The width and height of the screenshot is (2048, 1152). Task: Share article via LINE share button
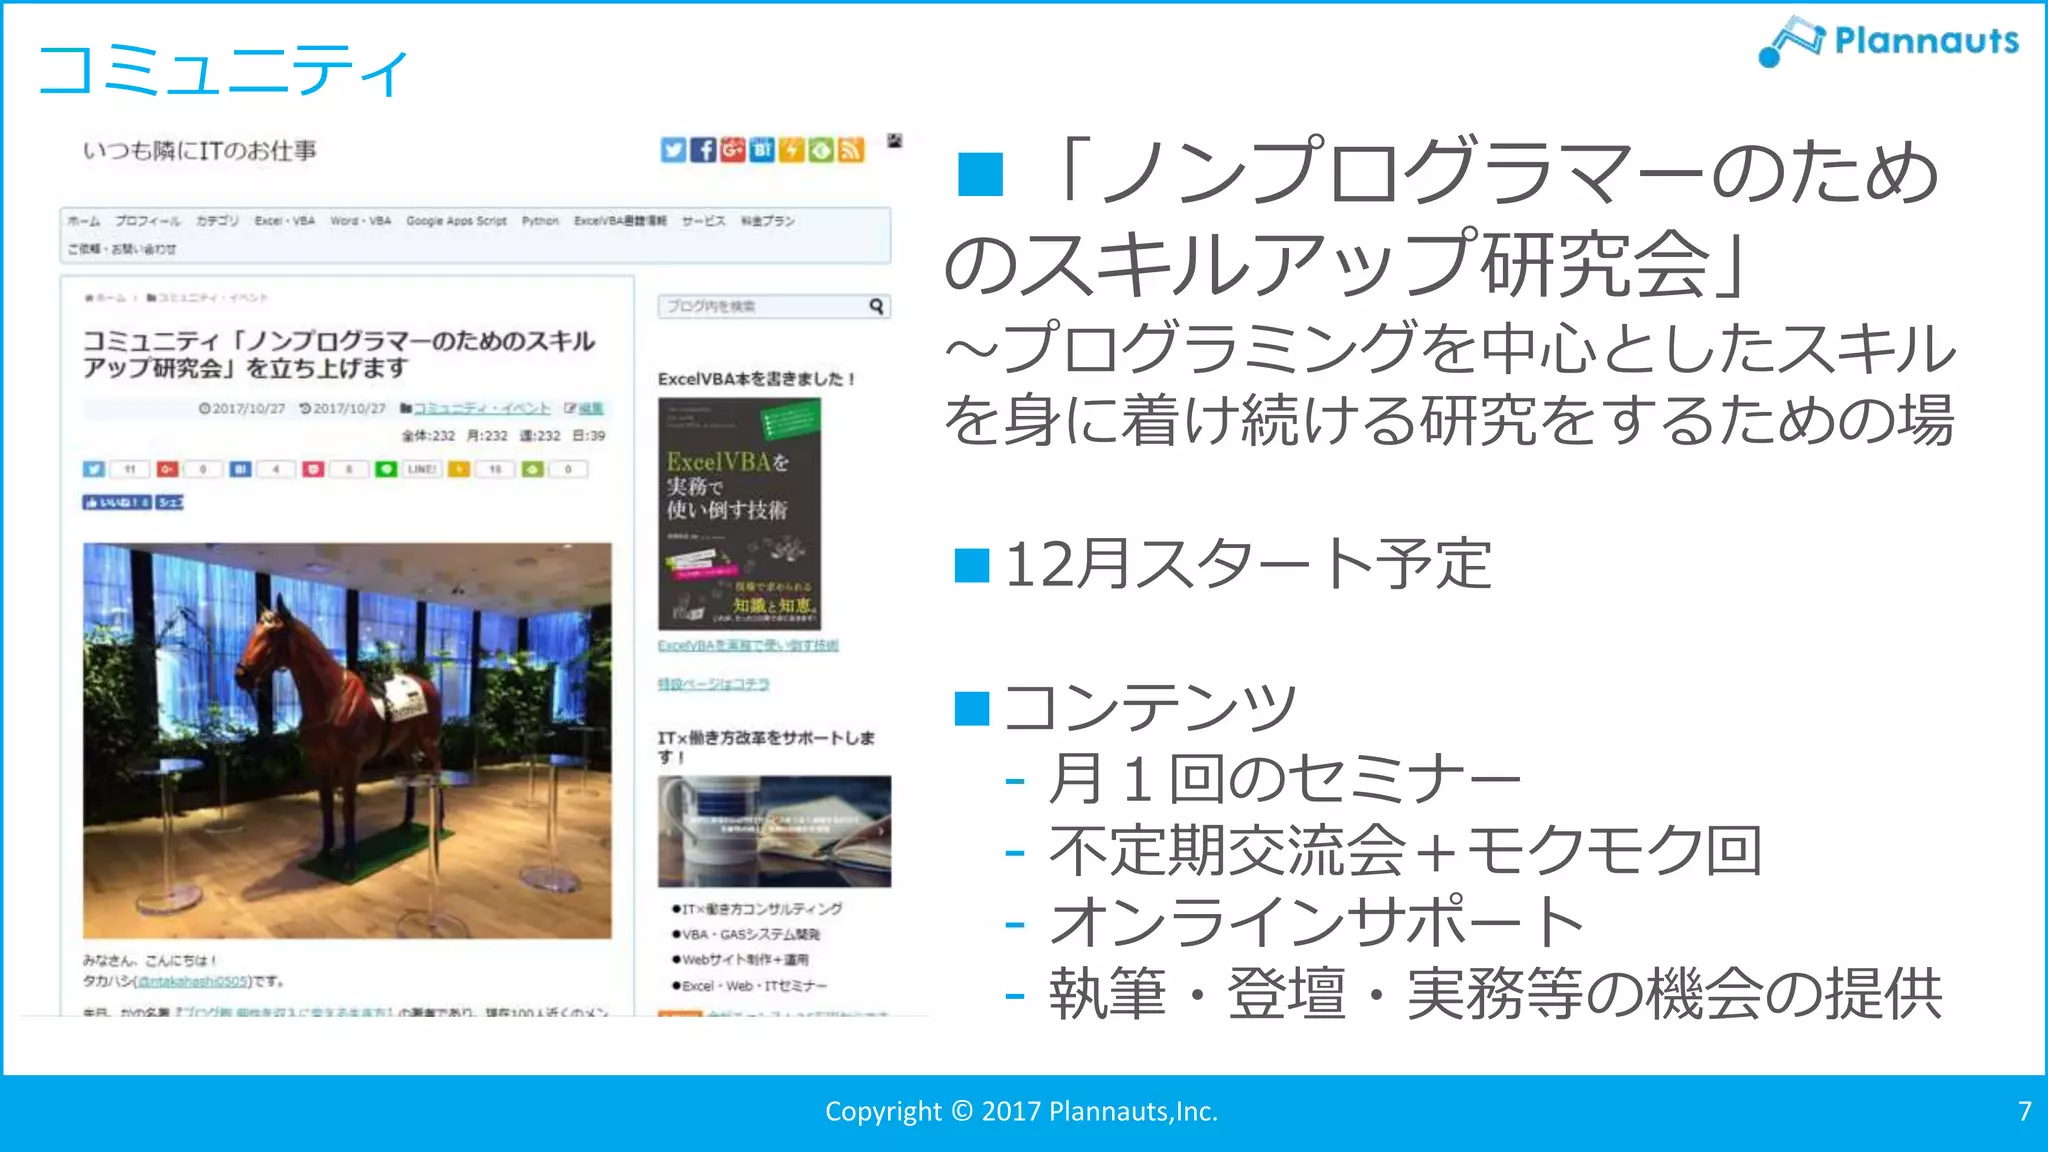click(386, 469)
